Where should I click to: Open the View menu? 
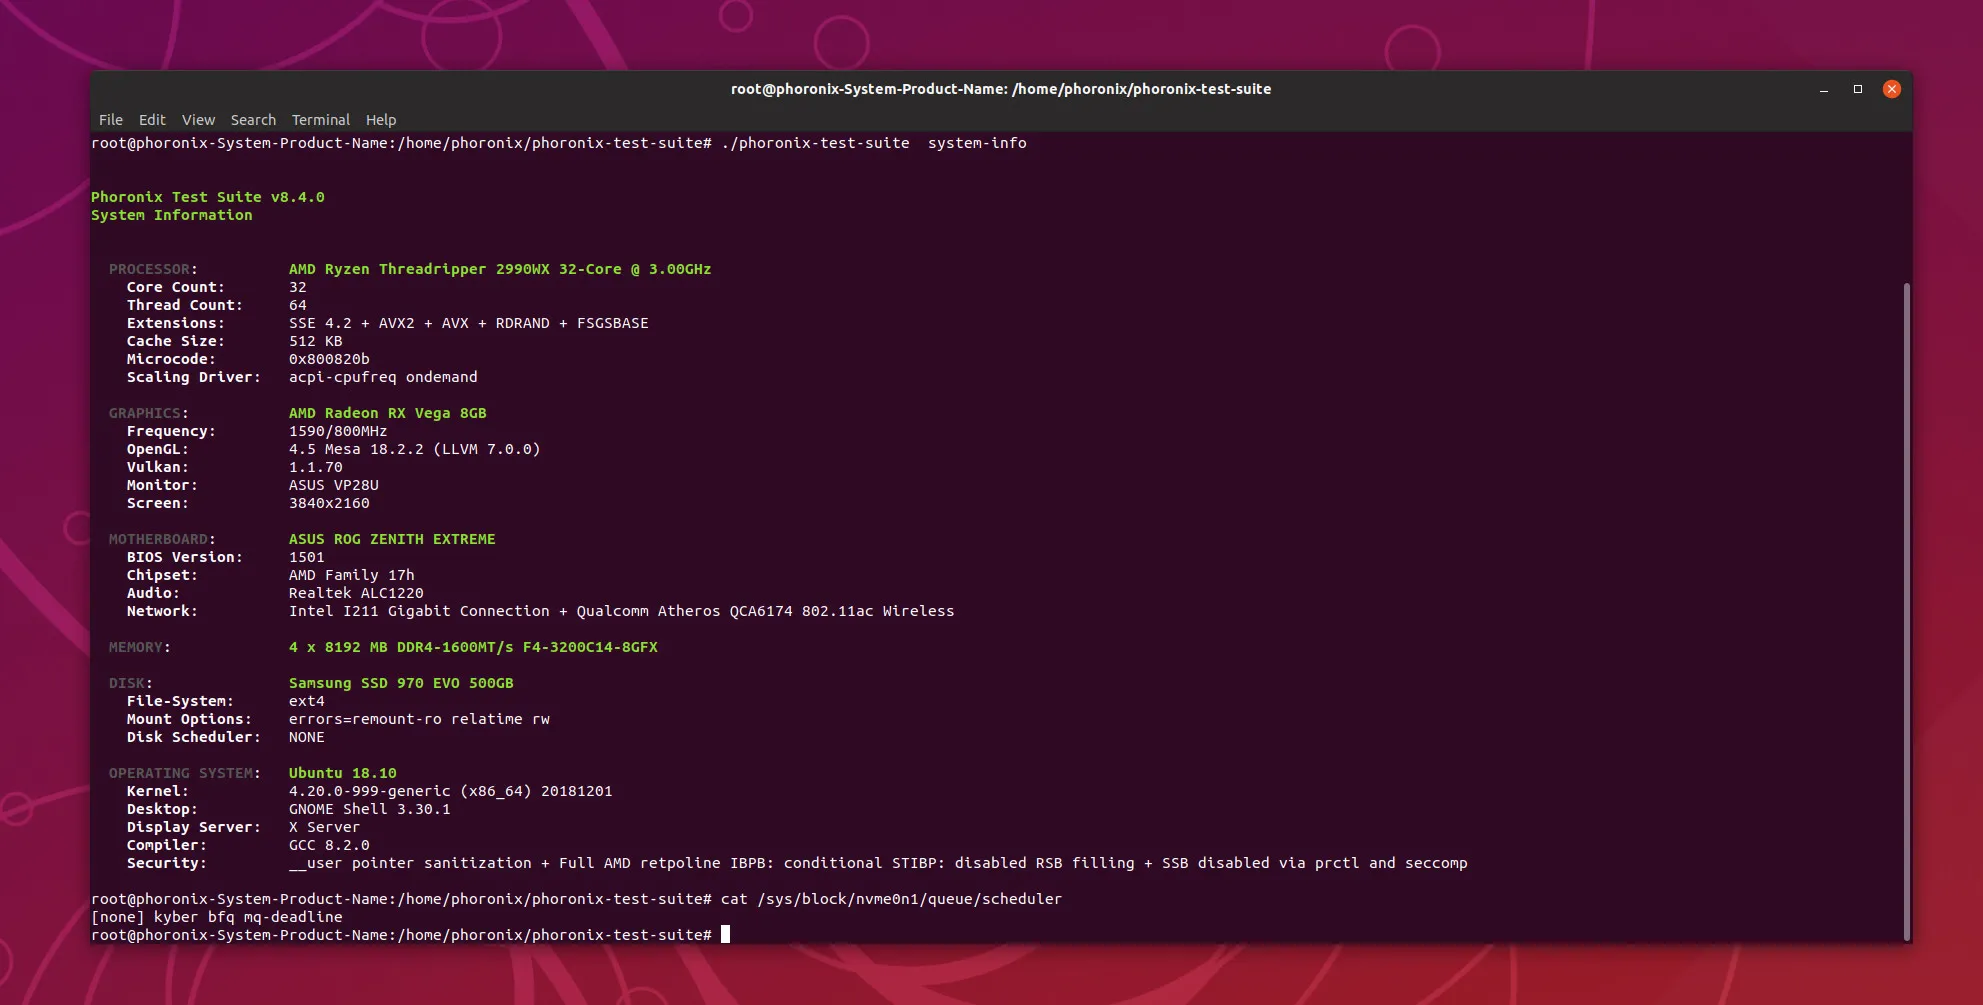coord(198,120)
